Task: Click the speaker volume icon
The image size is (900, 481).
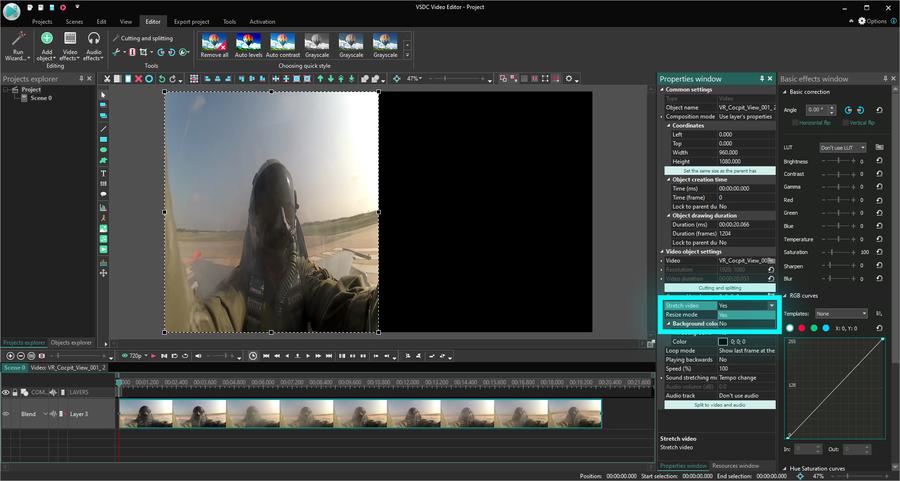Action: [x=198, y=356]
